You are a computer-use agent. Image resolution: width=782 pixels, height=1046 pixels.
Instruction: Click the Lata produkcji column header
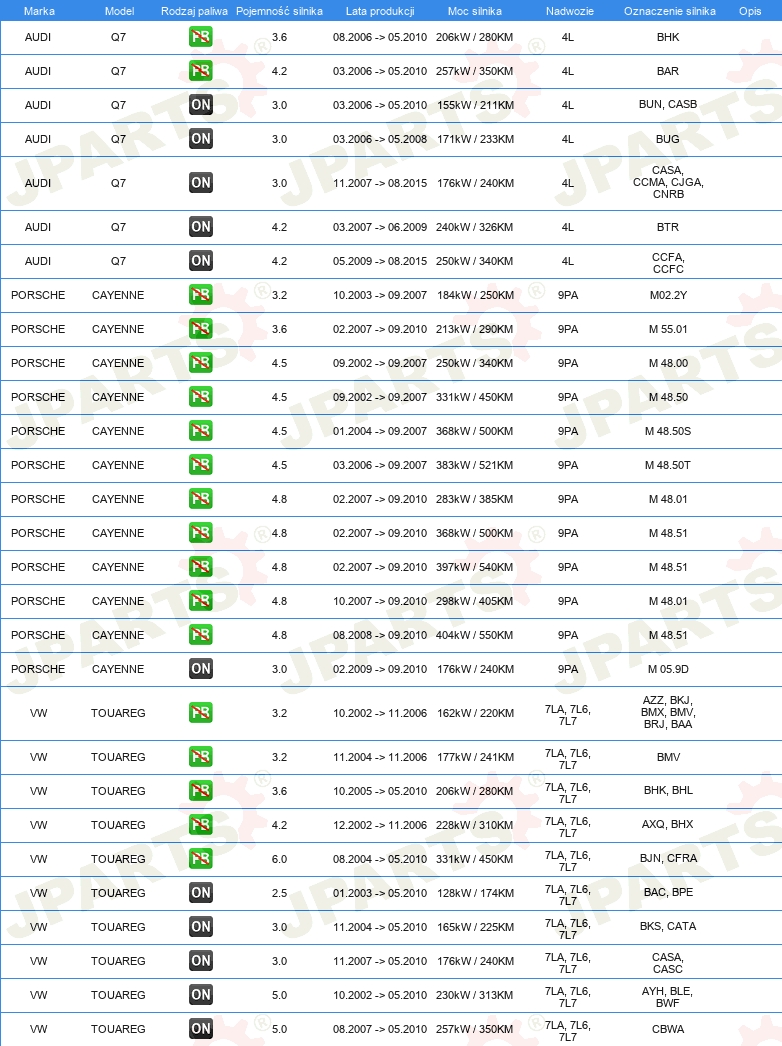(x=380, y=11)
